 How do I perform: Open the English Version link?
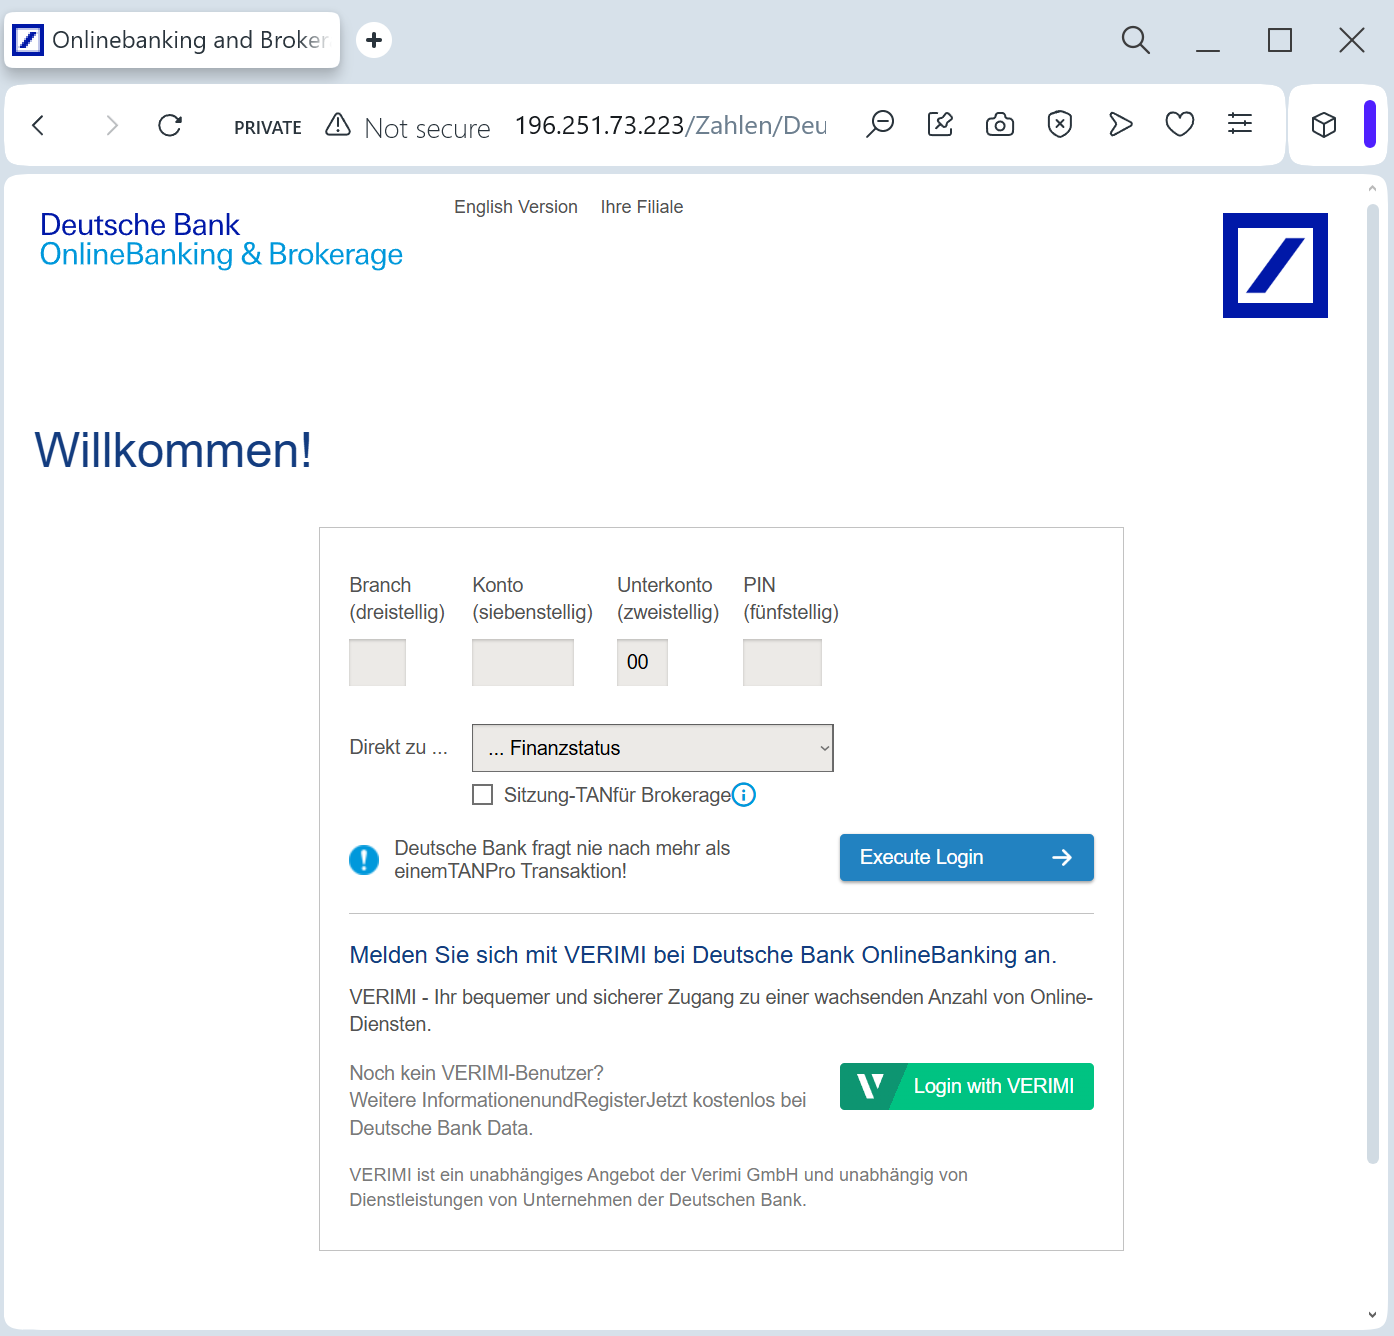(x=515, y=207)
